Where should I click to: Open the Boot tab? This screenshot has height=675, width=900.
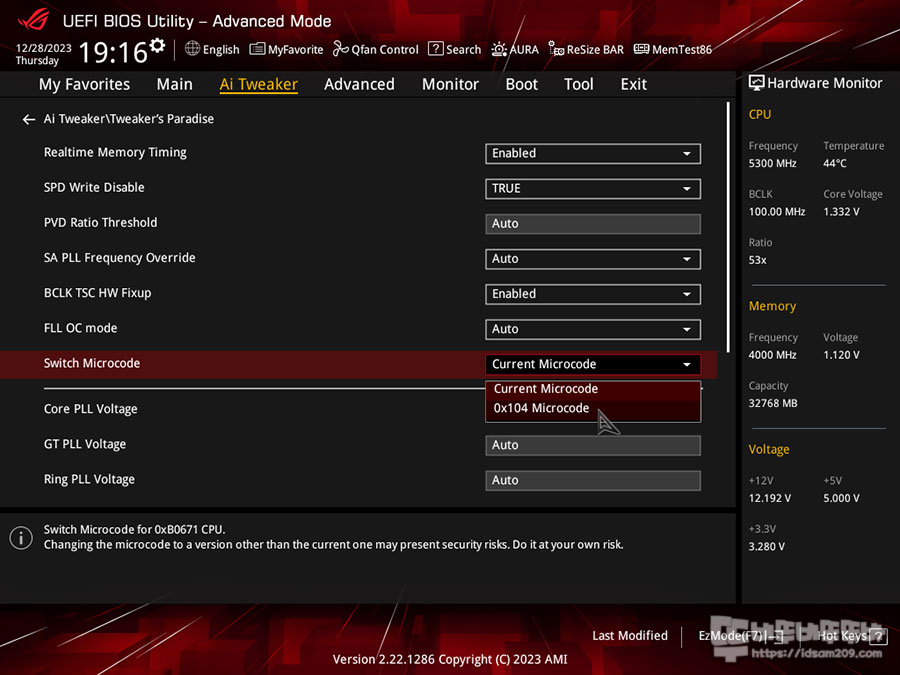point(521,84)
